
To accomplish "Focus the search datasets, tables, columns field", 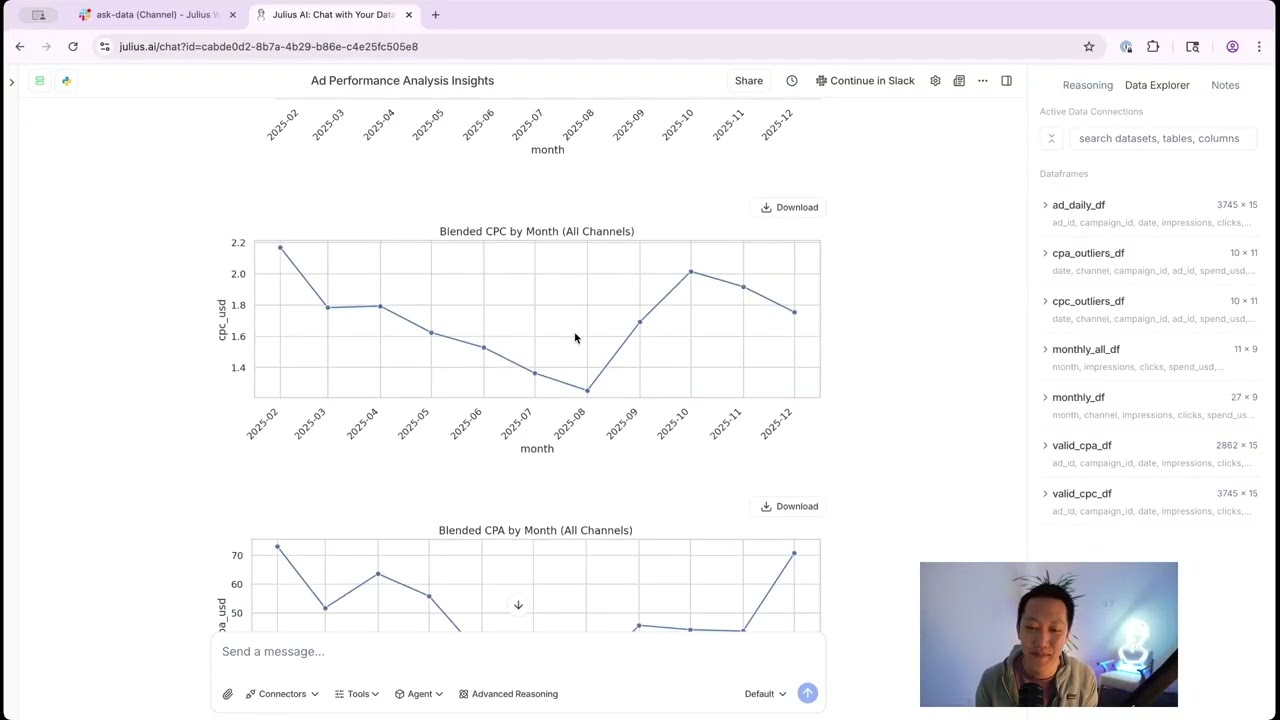I will [x=1163, y=139].
